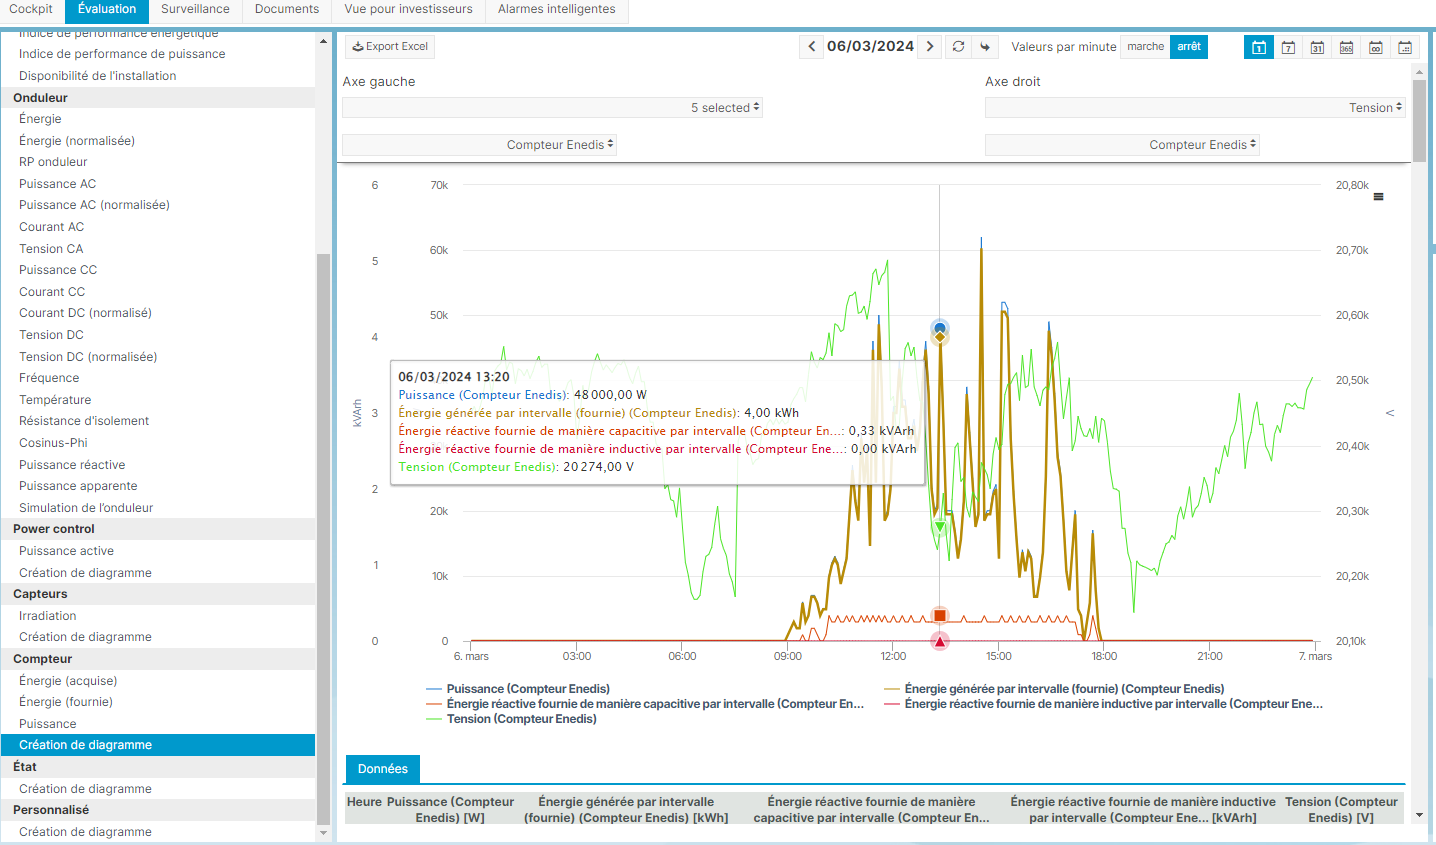Open the chart hamburger context menu
The image size is (1436, 845).
[x=1378, y=197]
